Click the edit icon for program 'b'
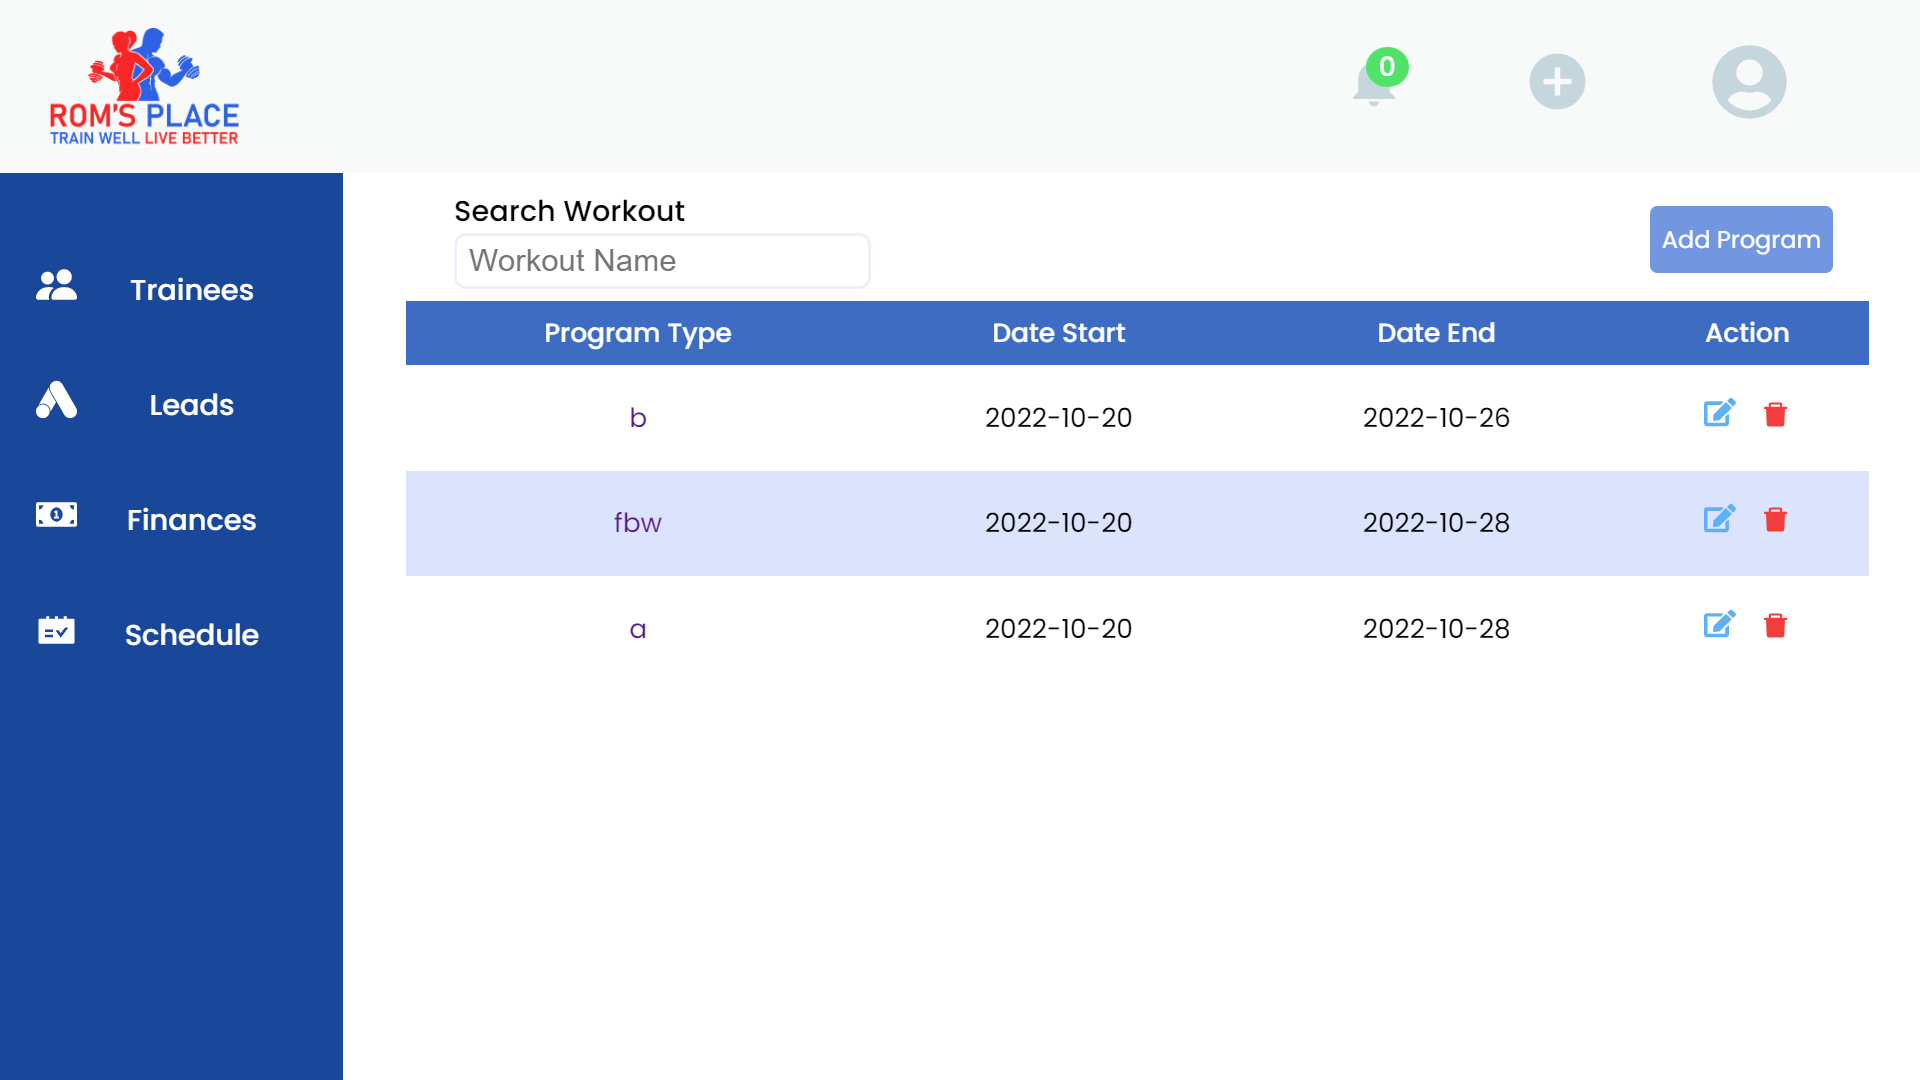Viewport: 1920px width, 1080px height. (1720, 414)
